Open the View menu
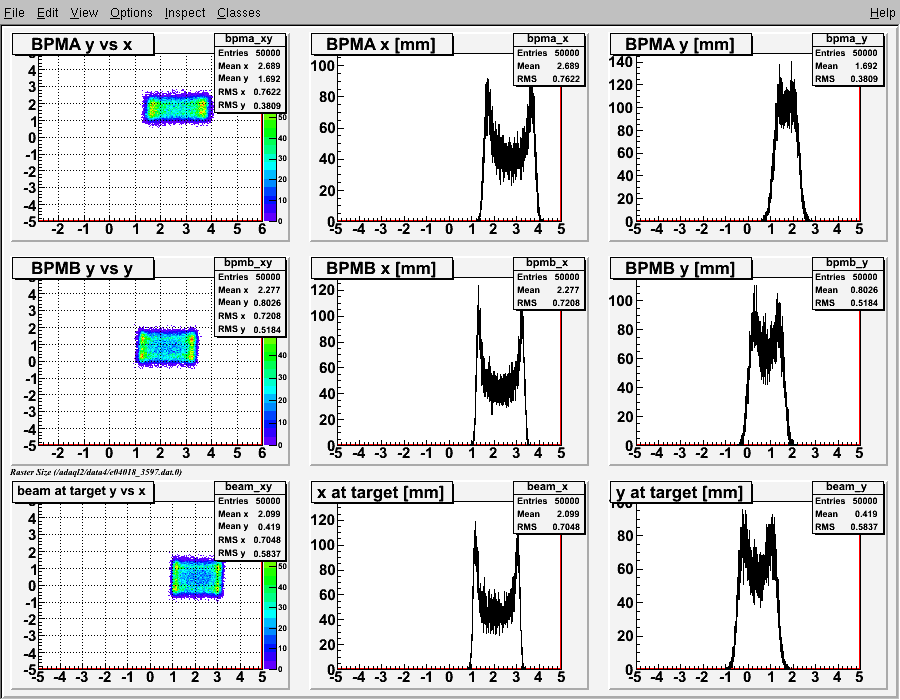Viewport: 900px width, 700px height. [x=84, y=13]
